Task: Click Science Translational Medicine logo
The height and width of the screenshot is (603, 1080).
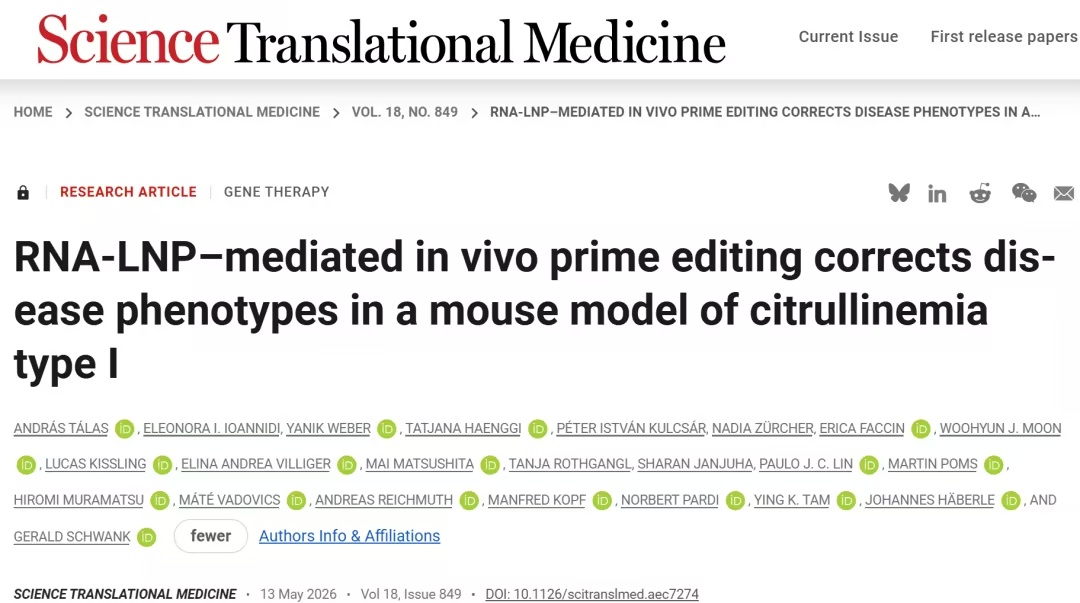Action: (x=381, y=40)
